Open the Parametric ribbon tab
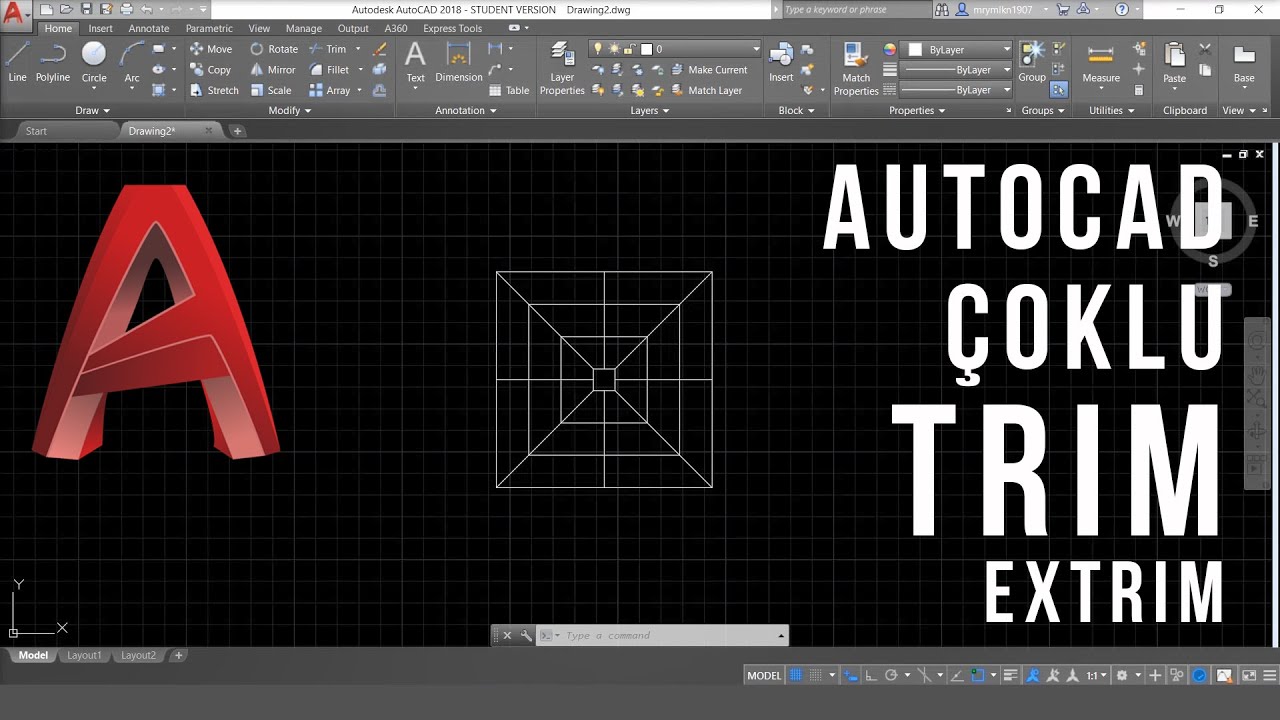1280x720 pixels. (209, 28)
